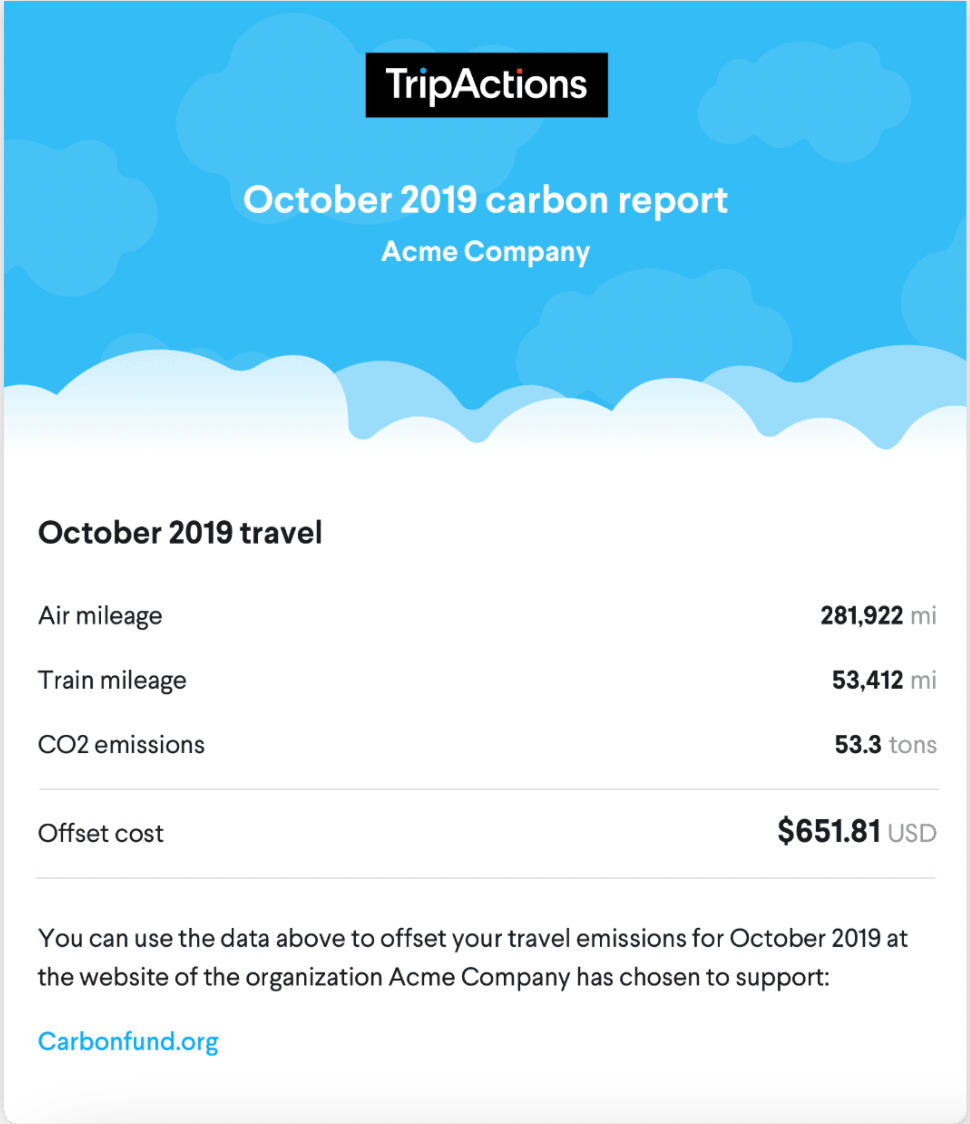Image resolution: width=970 pixels, height=1124 pixels.
Task: Select the 281,922 air mileage value
Action: point(862,616)
